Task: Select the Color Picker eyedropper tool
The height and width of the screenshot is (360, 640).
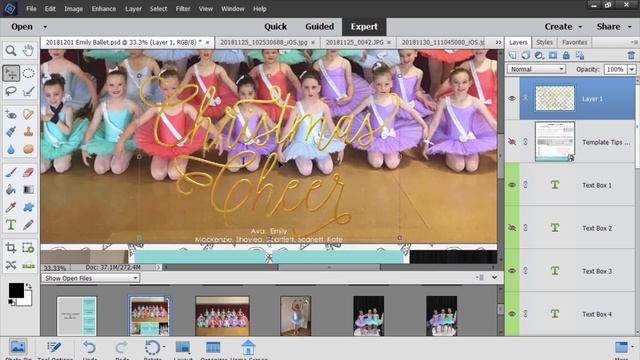Action: pyautogui.click(x=11, y=207)
